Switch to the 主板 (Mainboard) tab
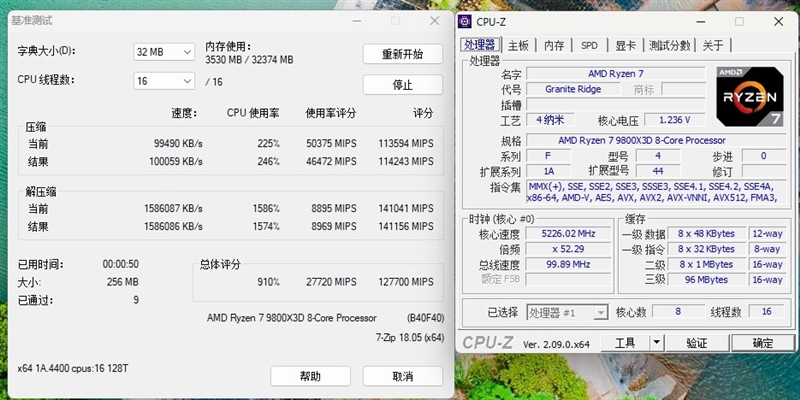This screenshot has width=800, height=400. click(x=518, y=45)
